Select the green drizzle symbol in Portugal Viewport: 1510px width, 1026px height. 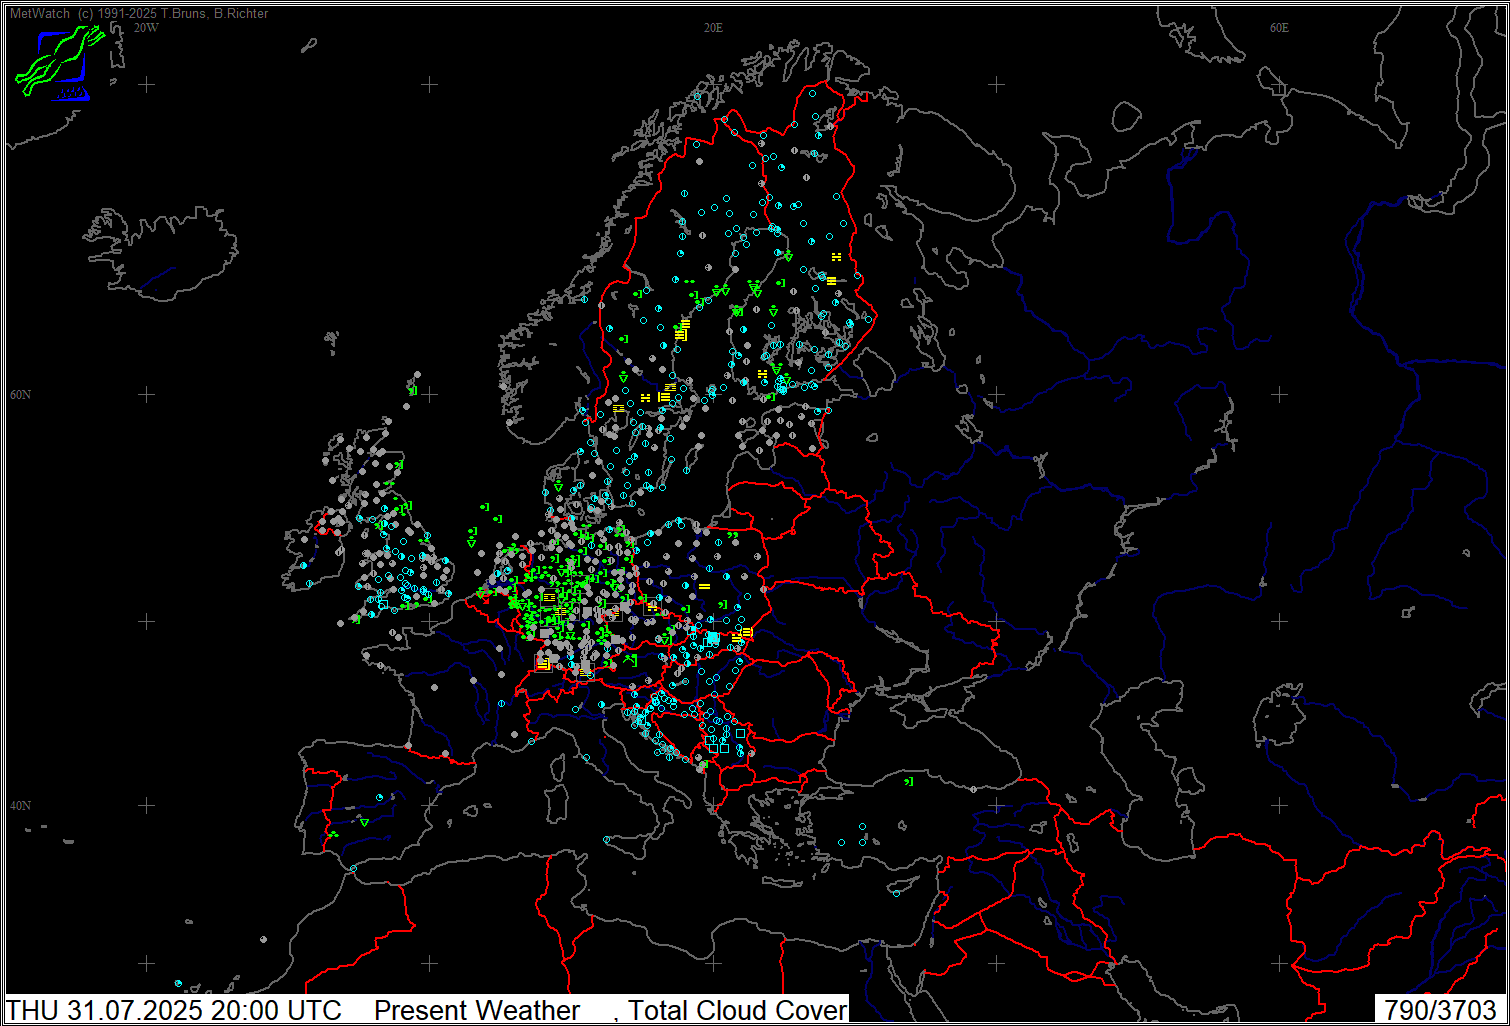coord(333,834)
